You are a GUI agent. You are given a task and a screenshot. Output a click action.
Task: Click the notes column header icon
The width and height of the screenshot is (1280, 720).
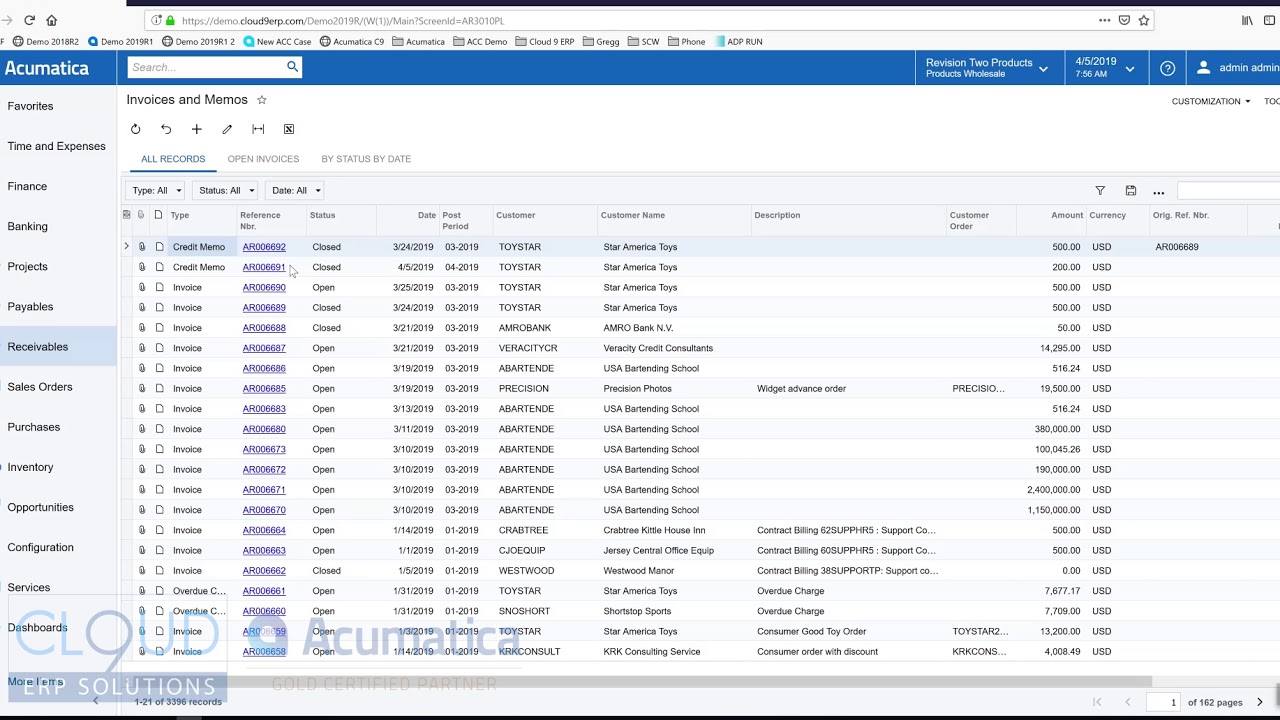point(158,215)
